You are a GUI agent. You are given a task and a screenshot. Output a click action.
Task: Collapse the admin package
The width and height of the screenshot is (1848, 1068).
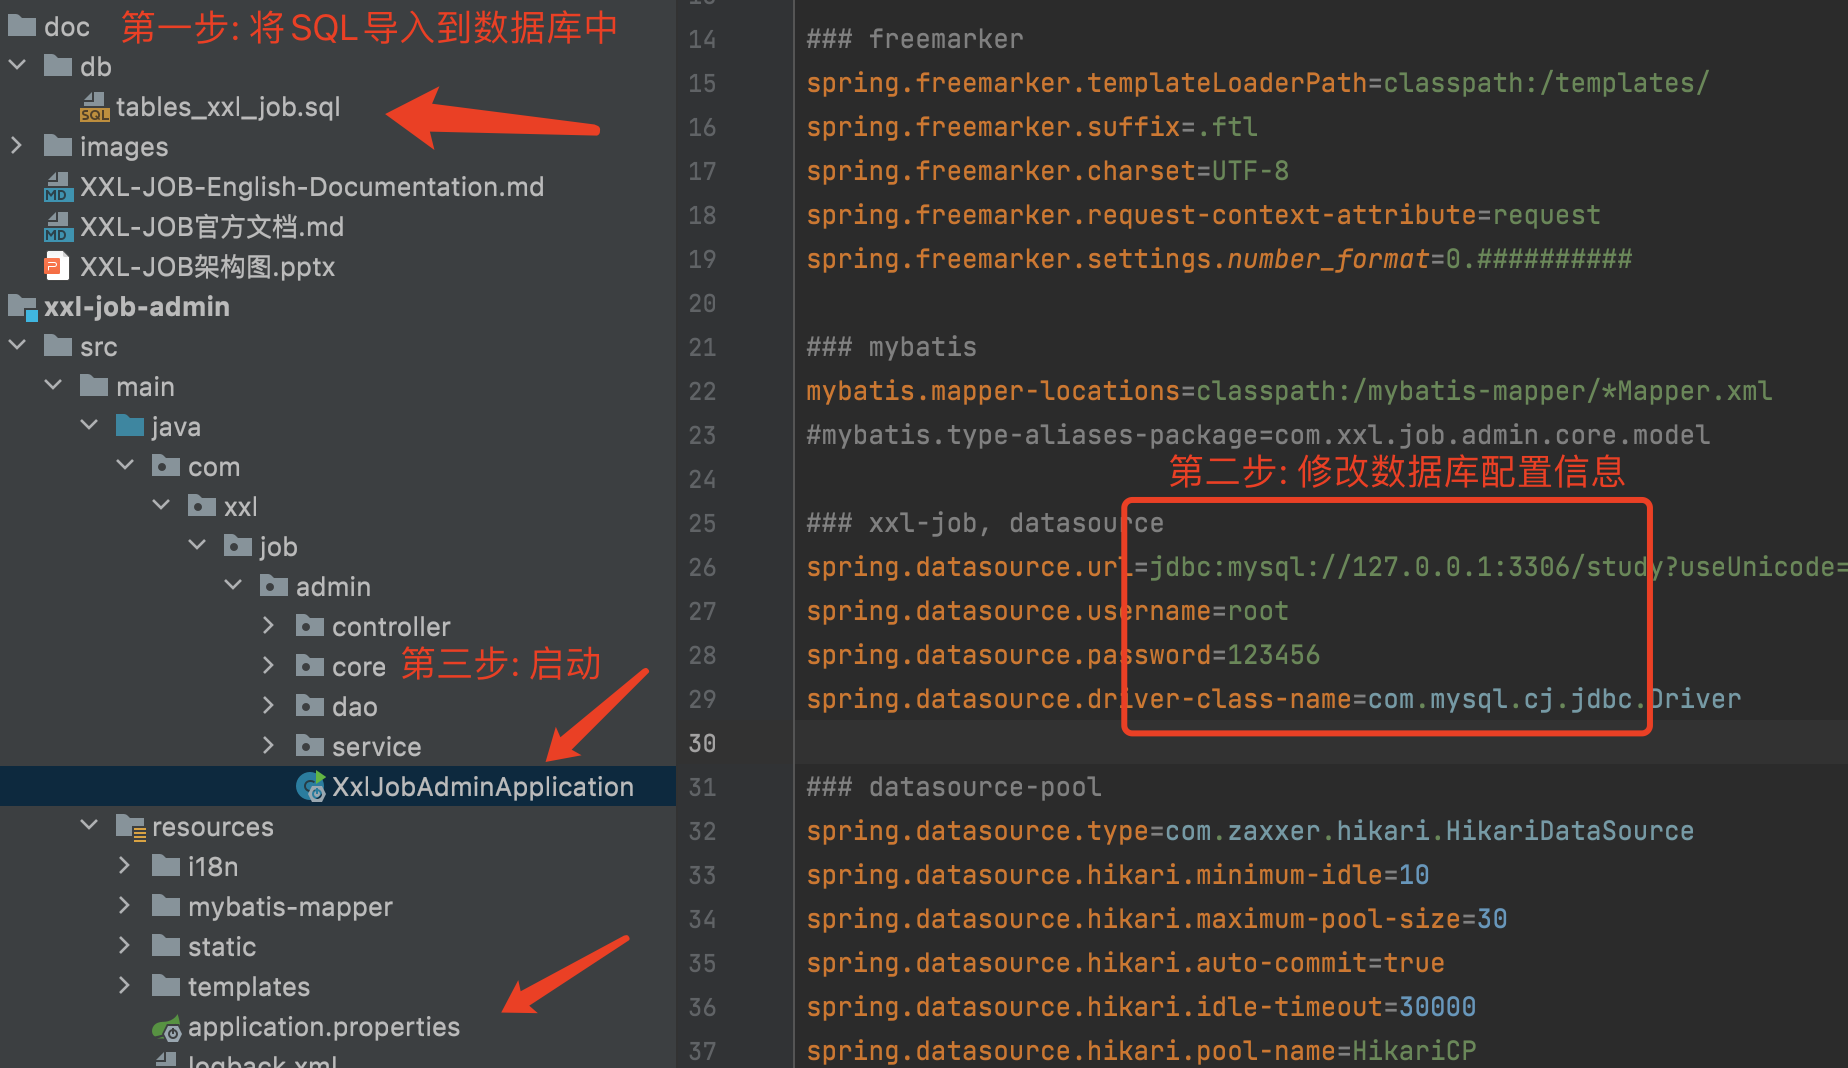coord(233,586)
